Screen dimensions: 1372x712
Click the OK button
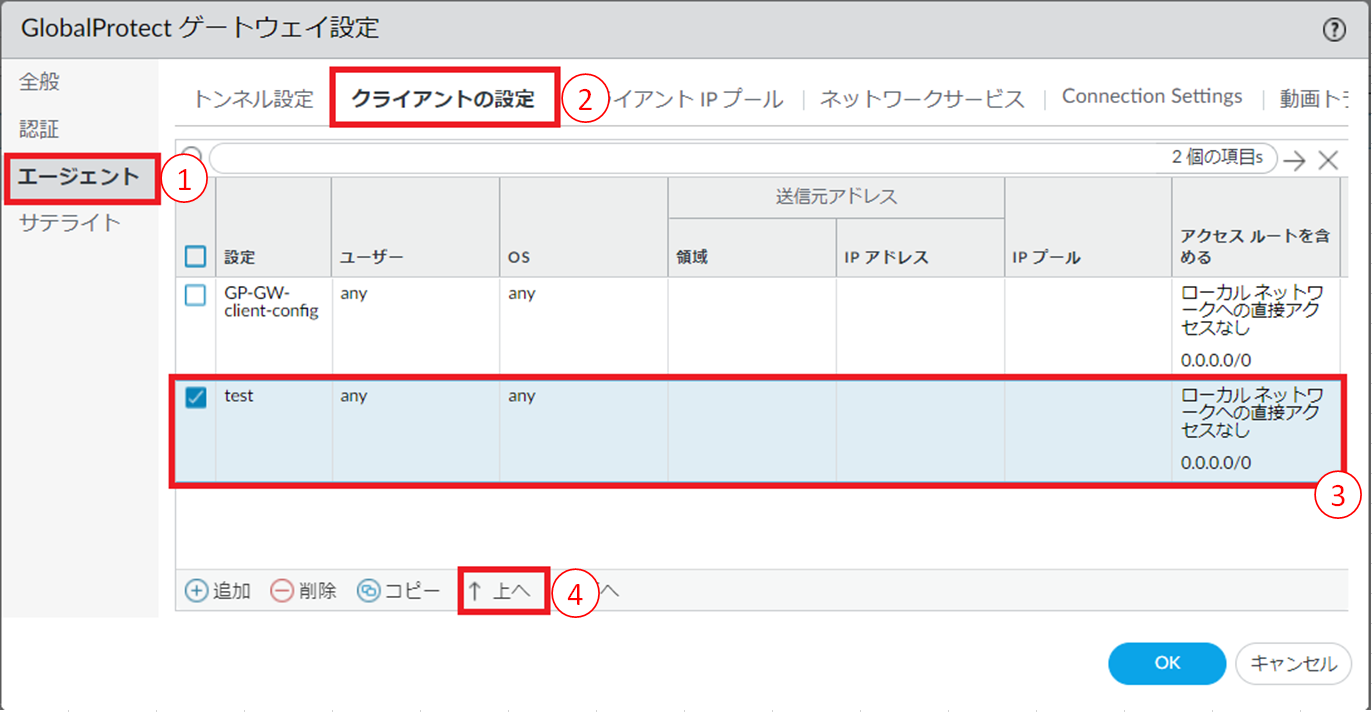[x=1167, y=662]
